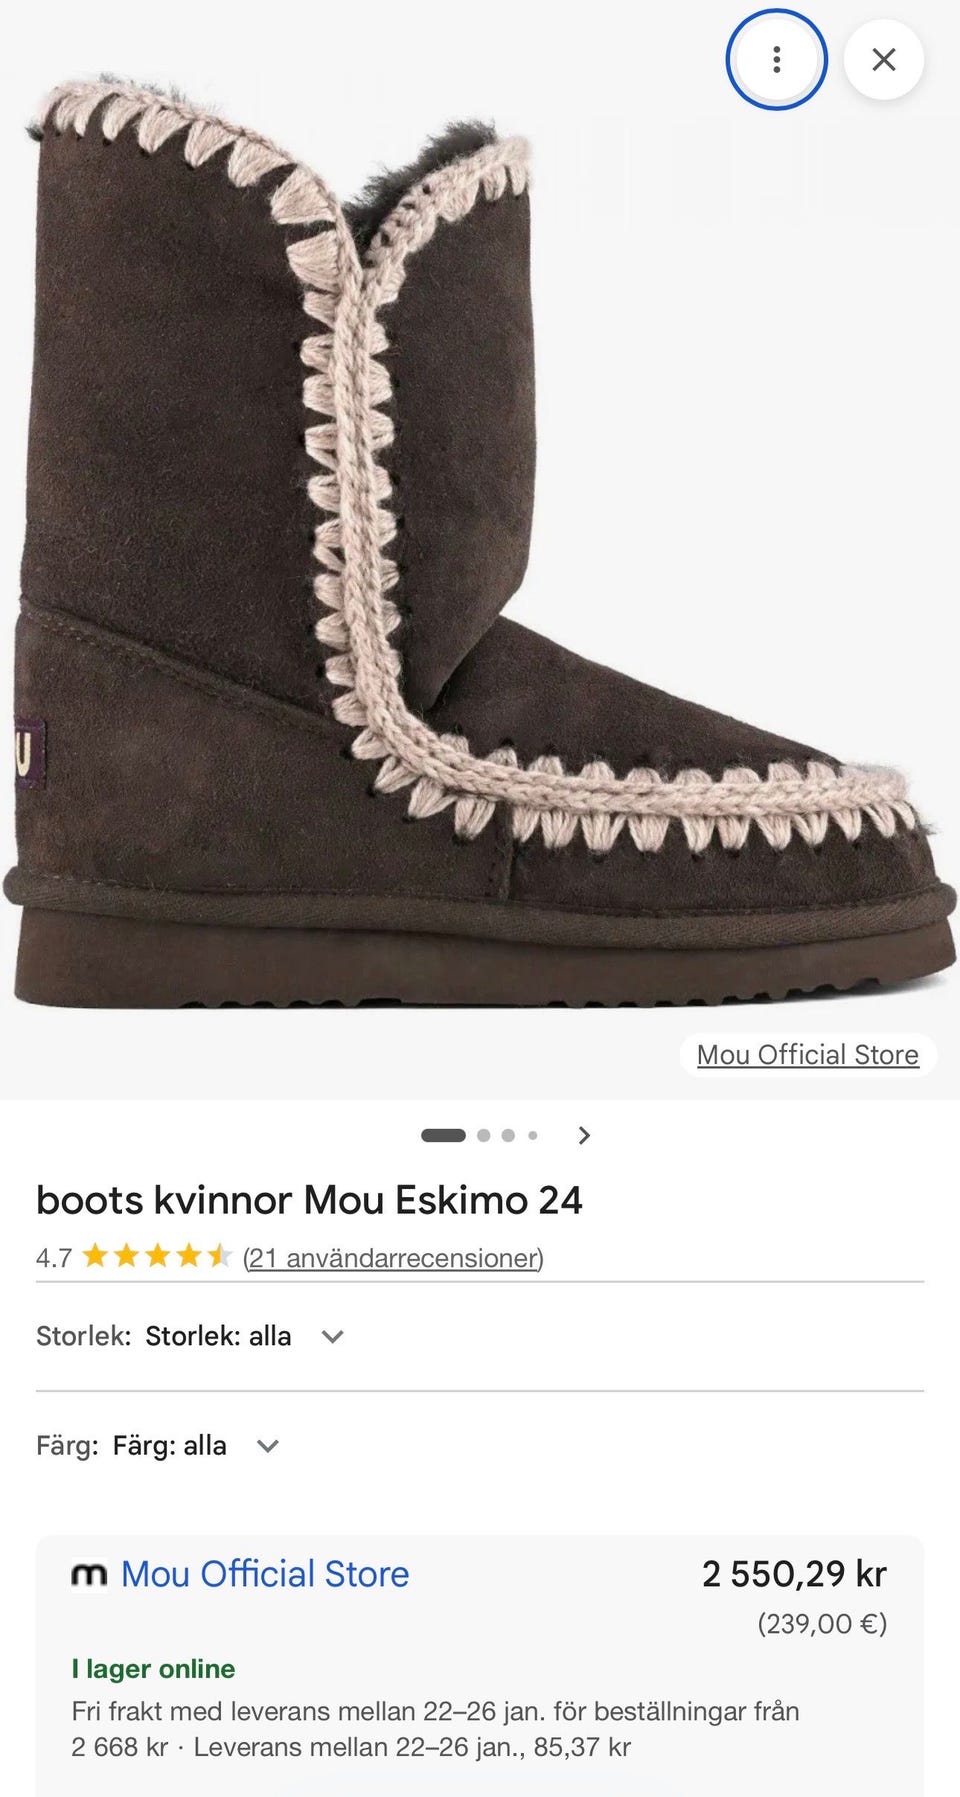Image resolution: width=960 pixels, height=1797 pixels.
Task: Tap the Fri frakt delivery details text
Action: [435, 1729]
